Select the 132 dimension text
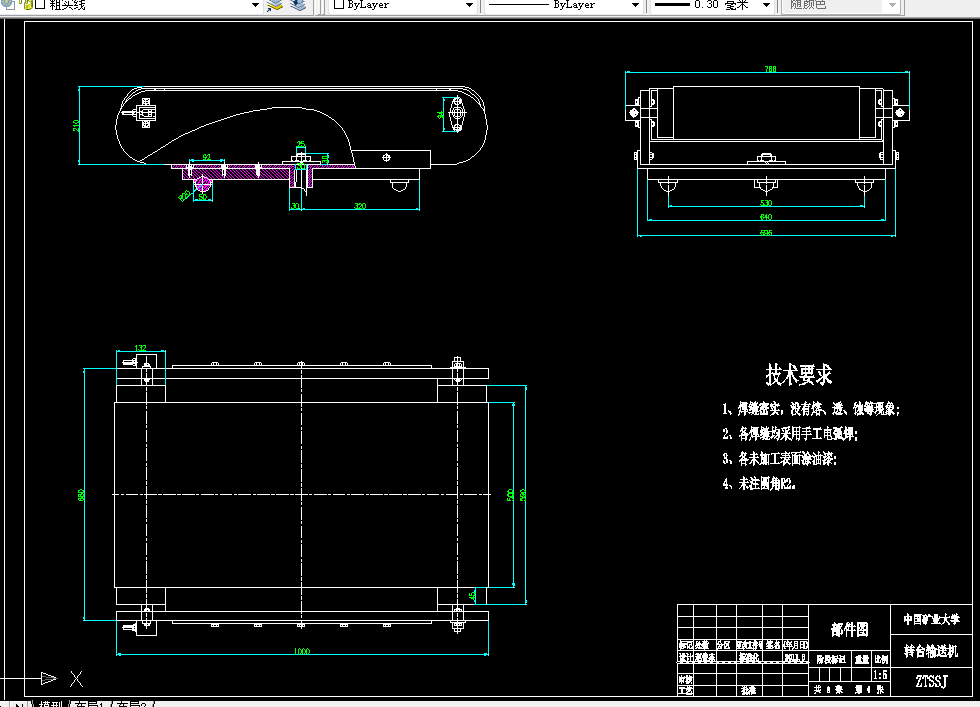 pos(141,348)
